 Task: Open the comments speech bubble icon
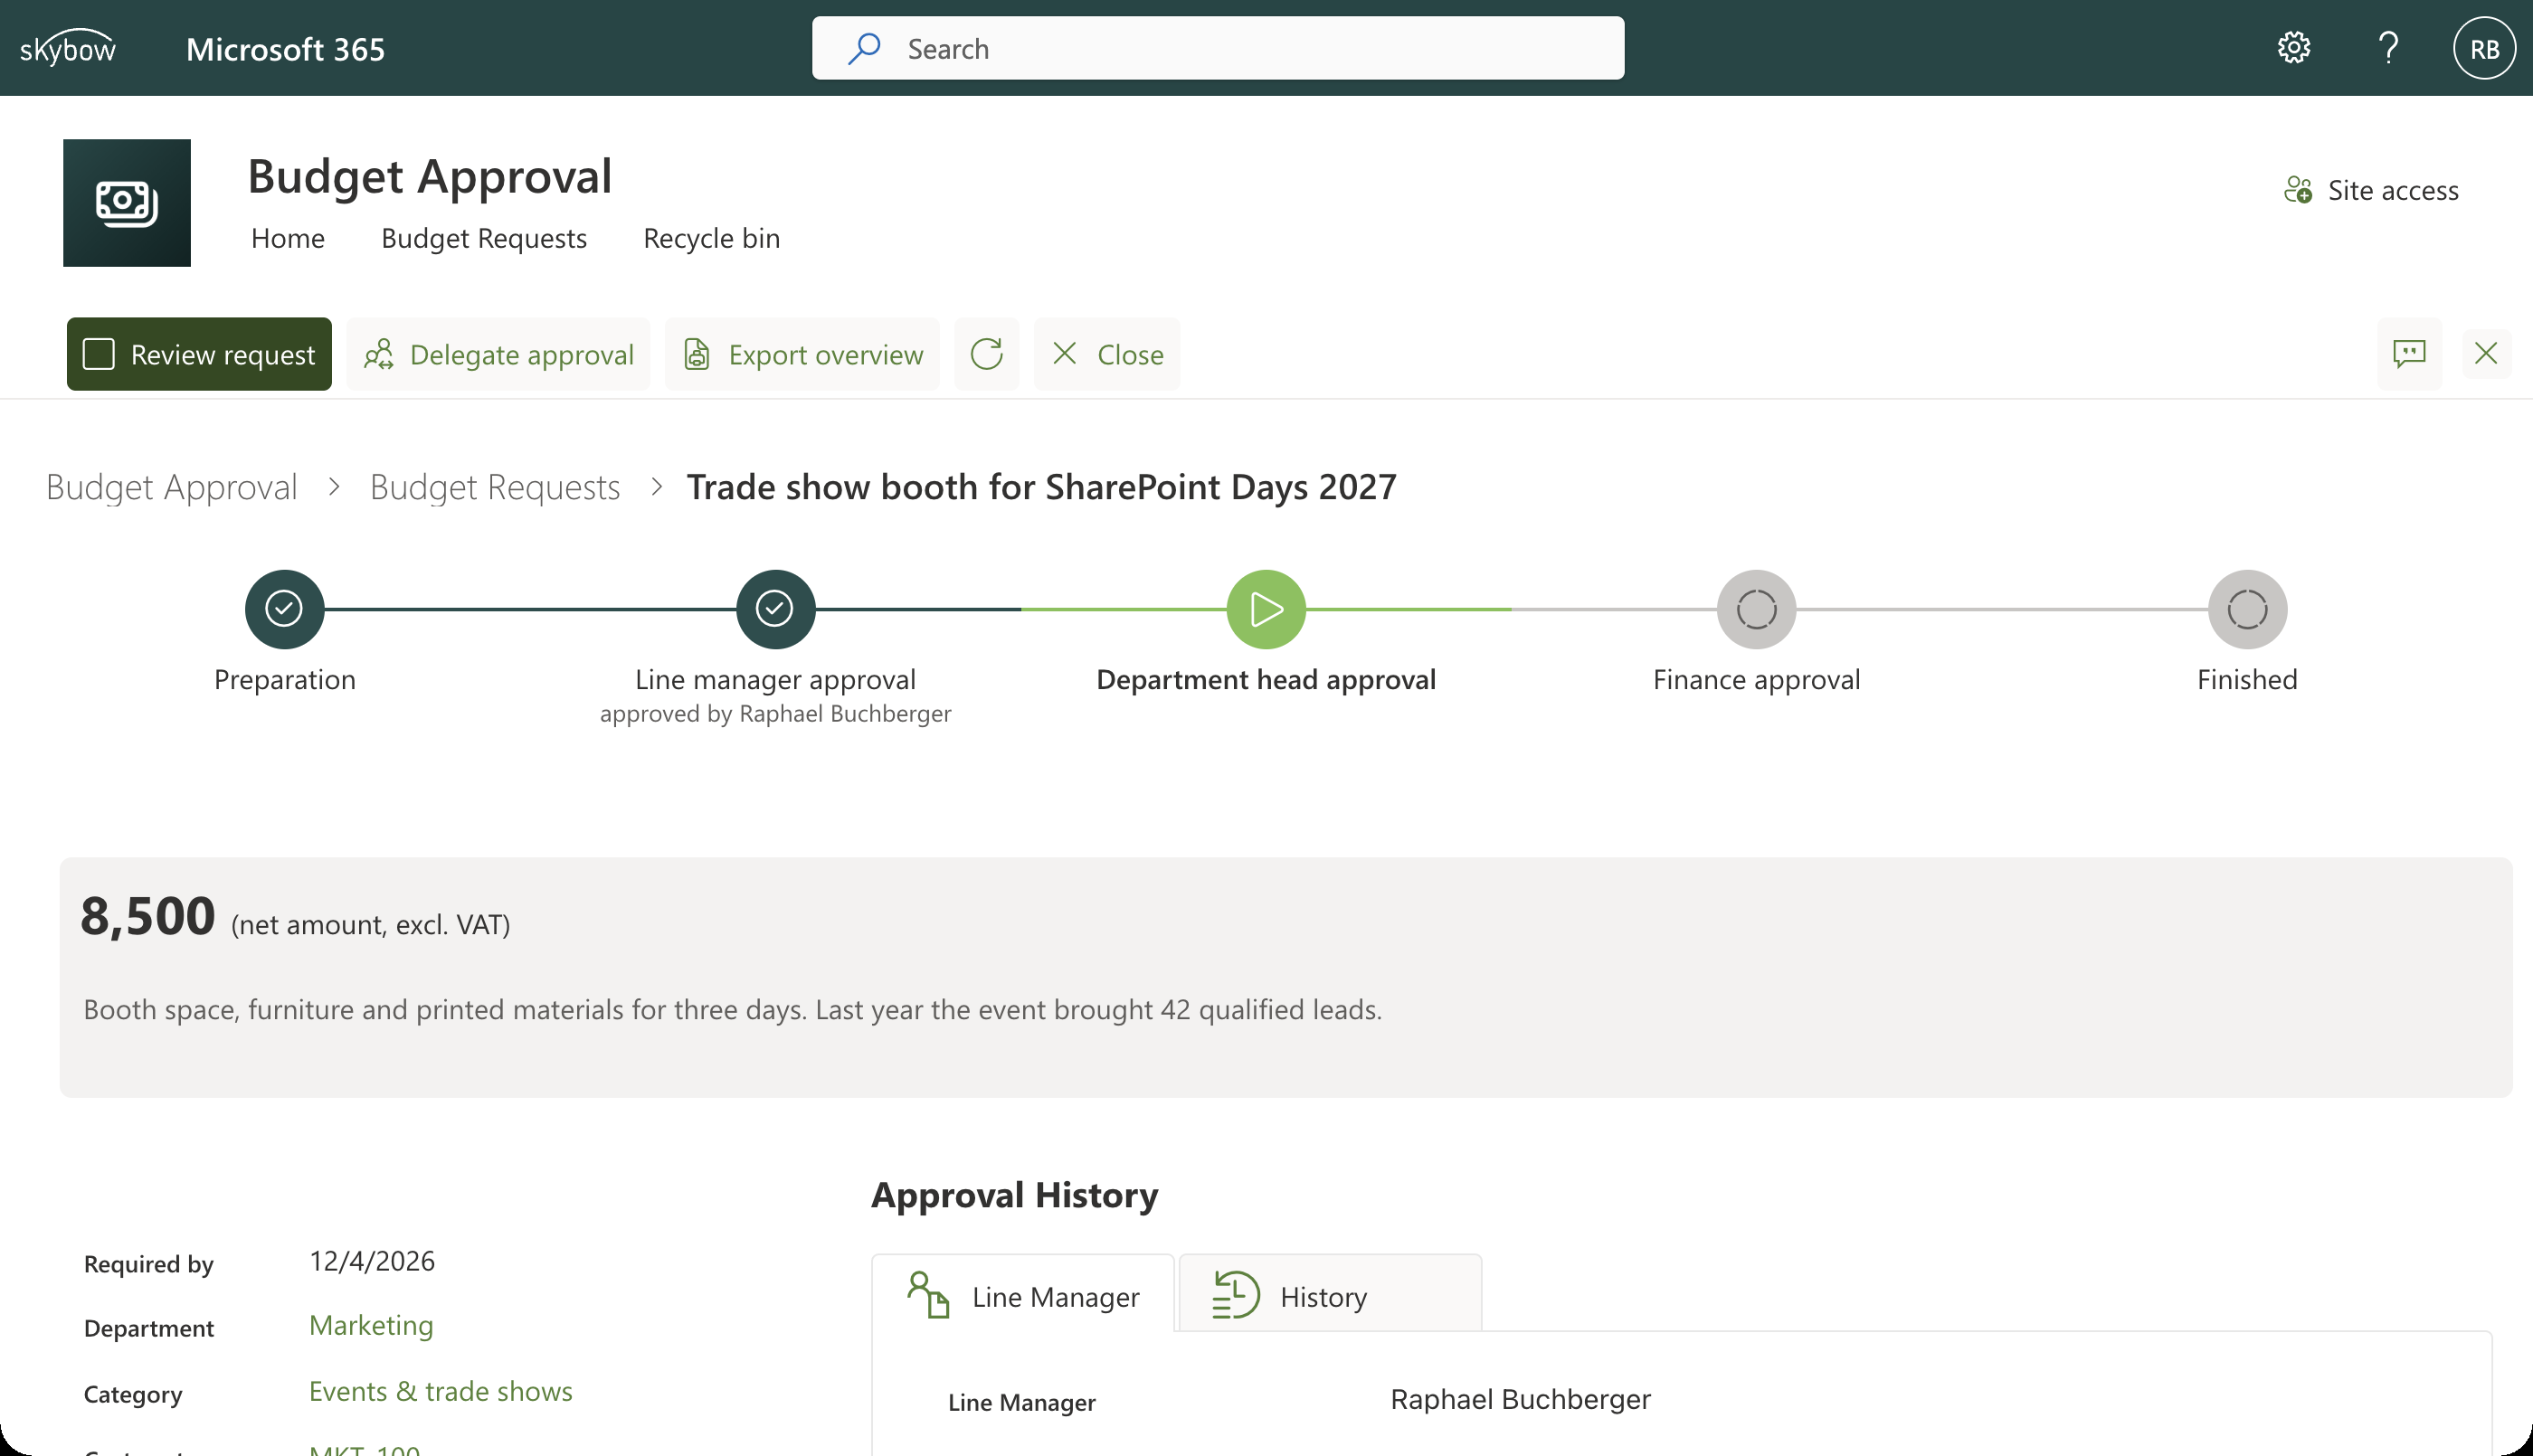click(2409, 354)
